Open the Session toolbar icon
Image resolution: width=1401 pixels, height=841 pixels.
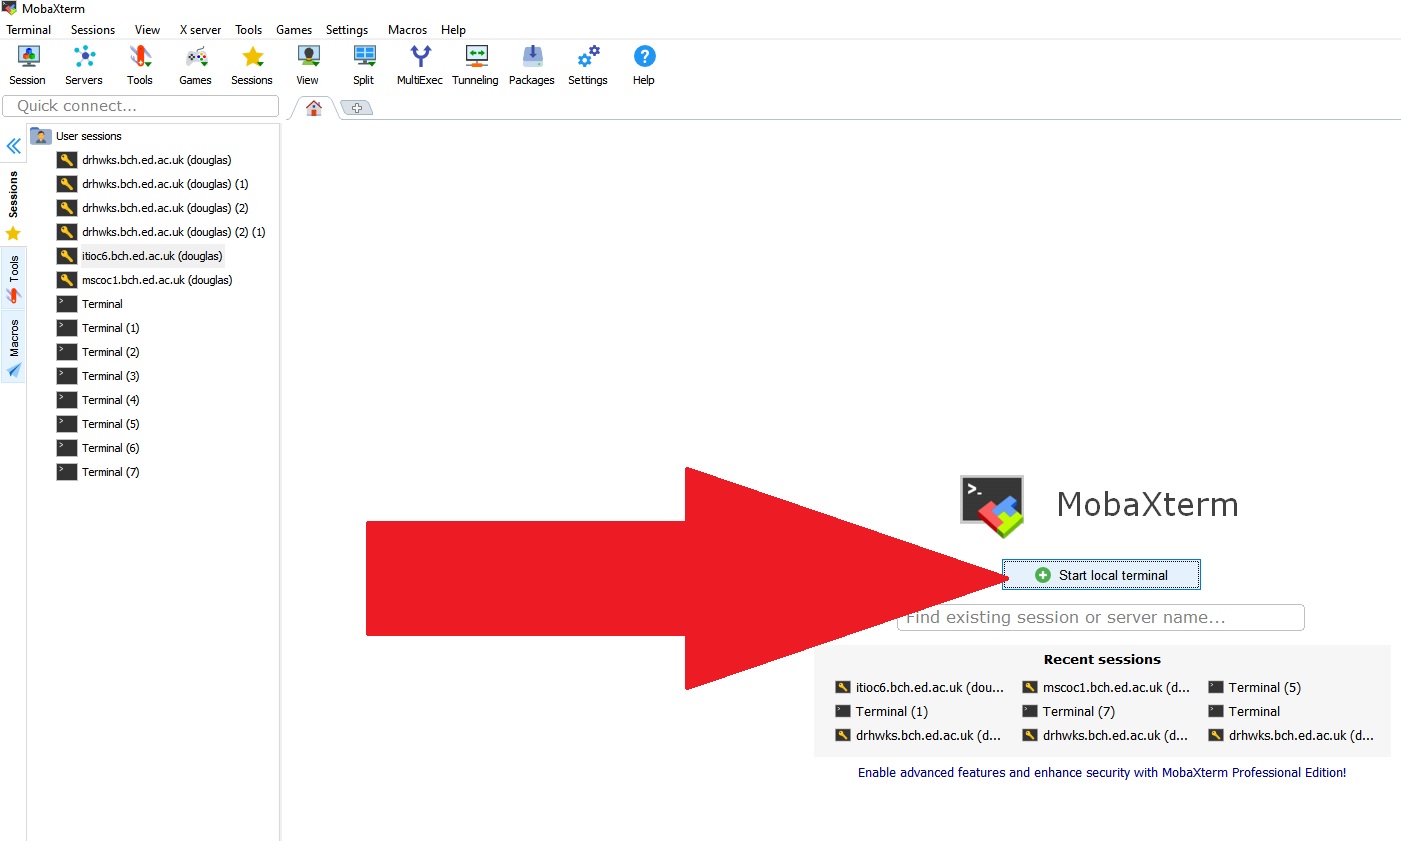[28, 65]
